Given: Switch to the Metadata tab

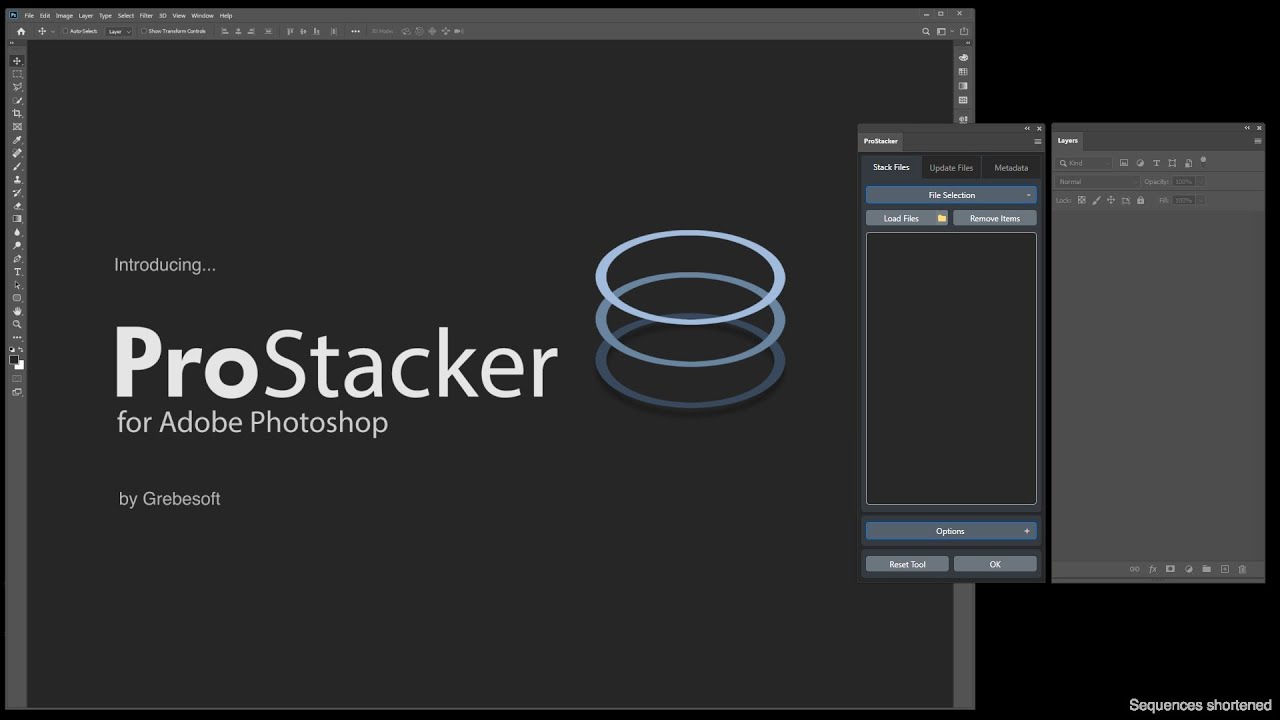Looking at the screenshot, I should click(1011, 168).
